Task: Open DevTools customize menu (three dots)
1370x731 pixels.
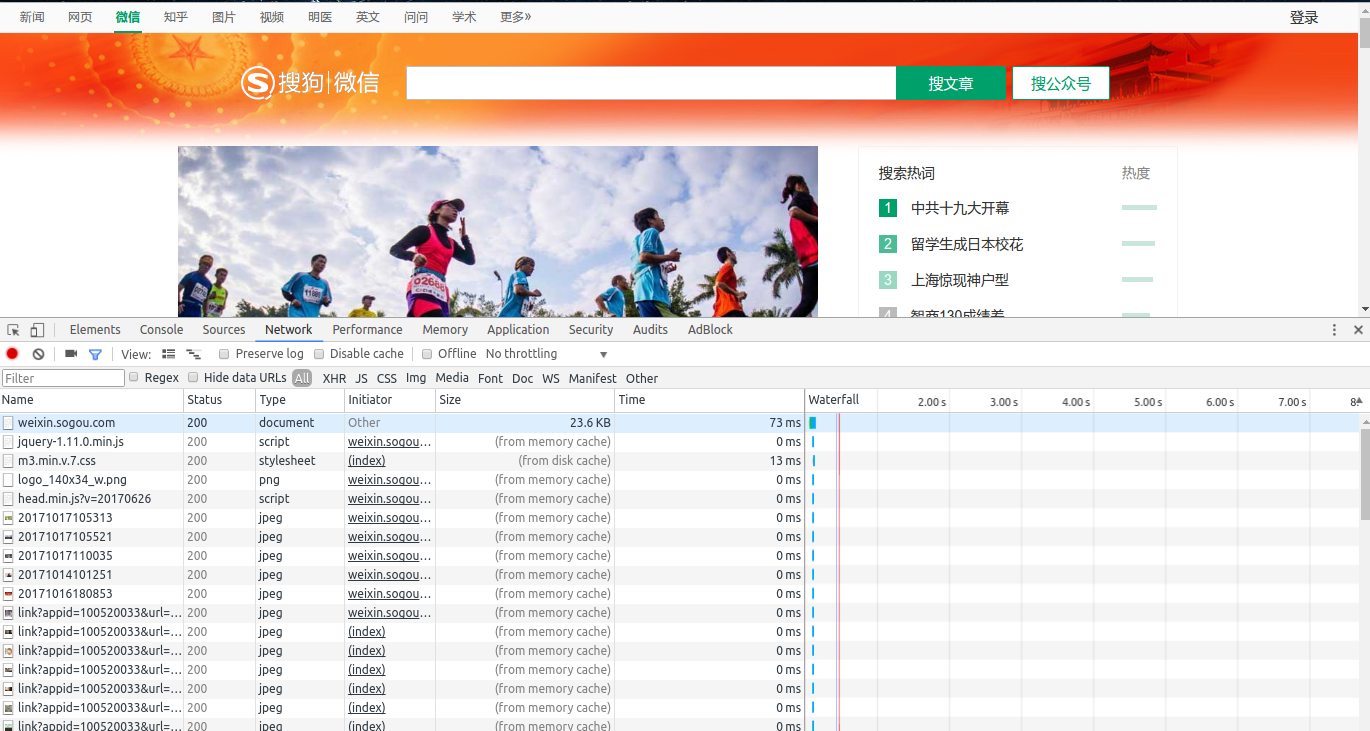Action: tap(1334, 330)
